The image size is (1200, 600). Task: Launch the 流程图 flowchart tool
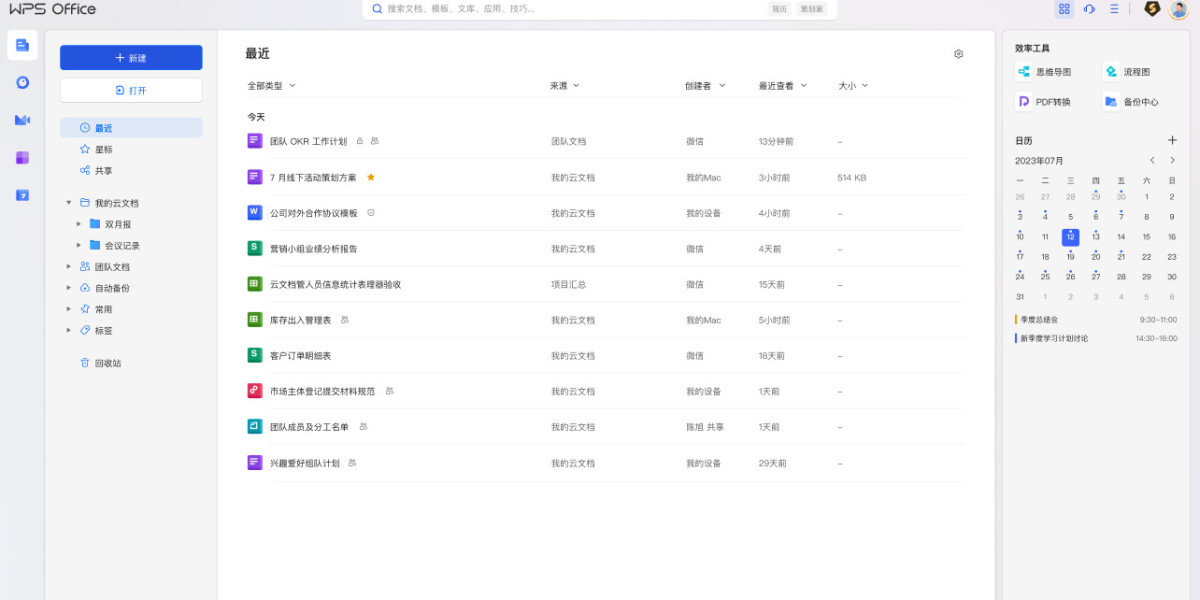[1127, 72]
